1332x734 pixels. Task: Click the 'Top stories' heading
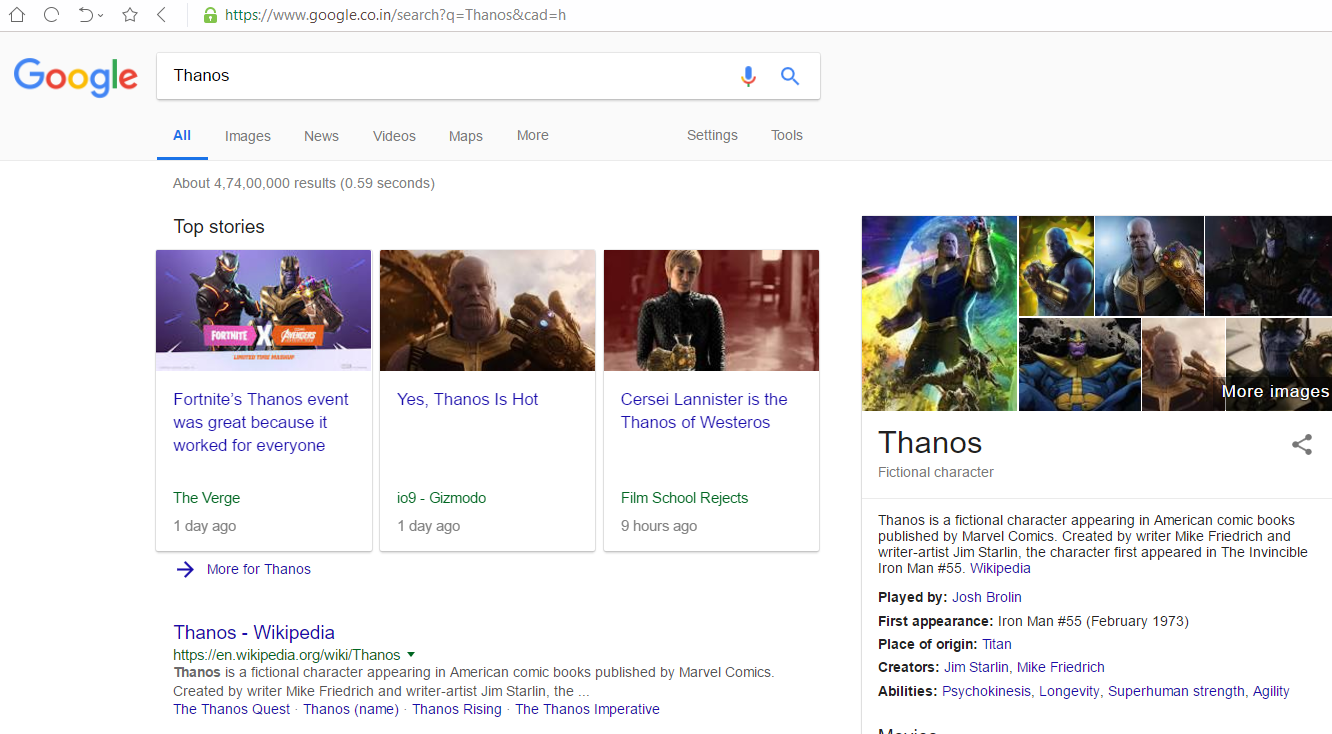click(219, 227)
